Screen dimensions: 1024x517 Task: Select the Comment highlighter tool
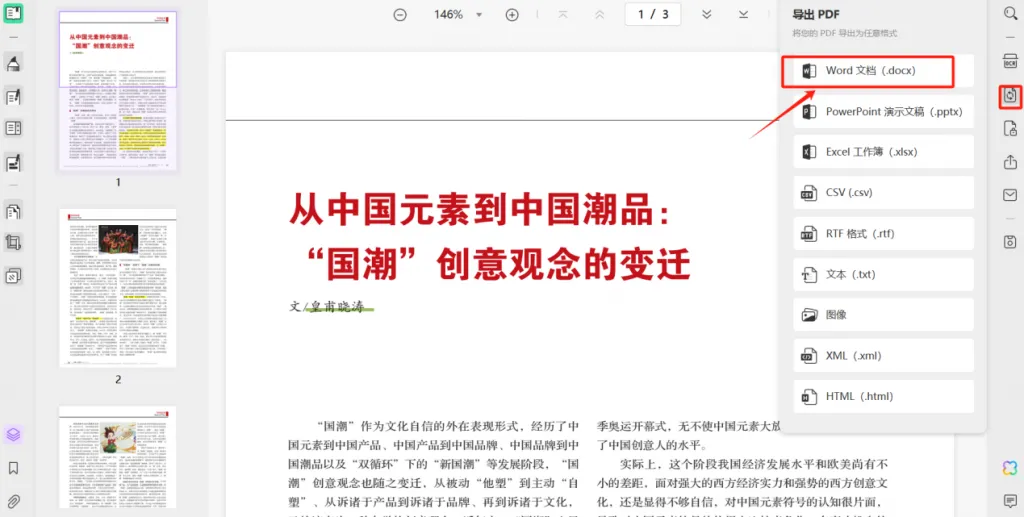pos(13,63)
